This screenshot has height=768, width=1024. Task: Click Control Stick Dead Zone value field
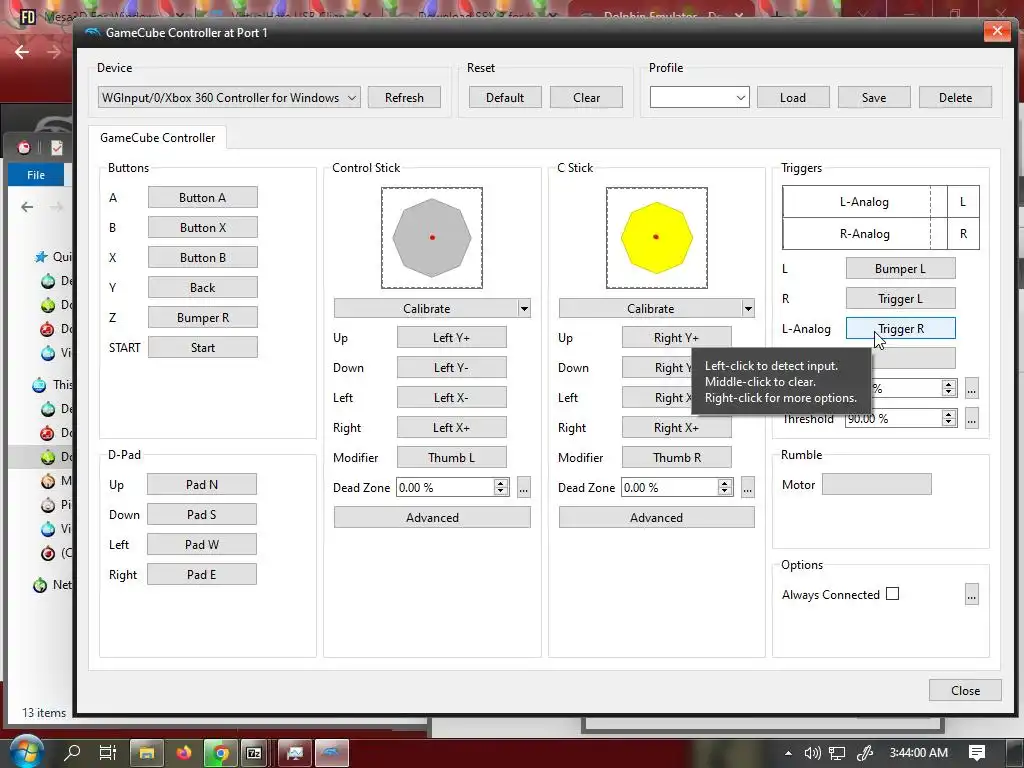tap(445, 487)
